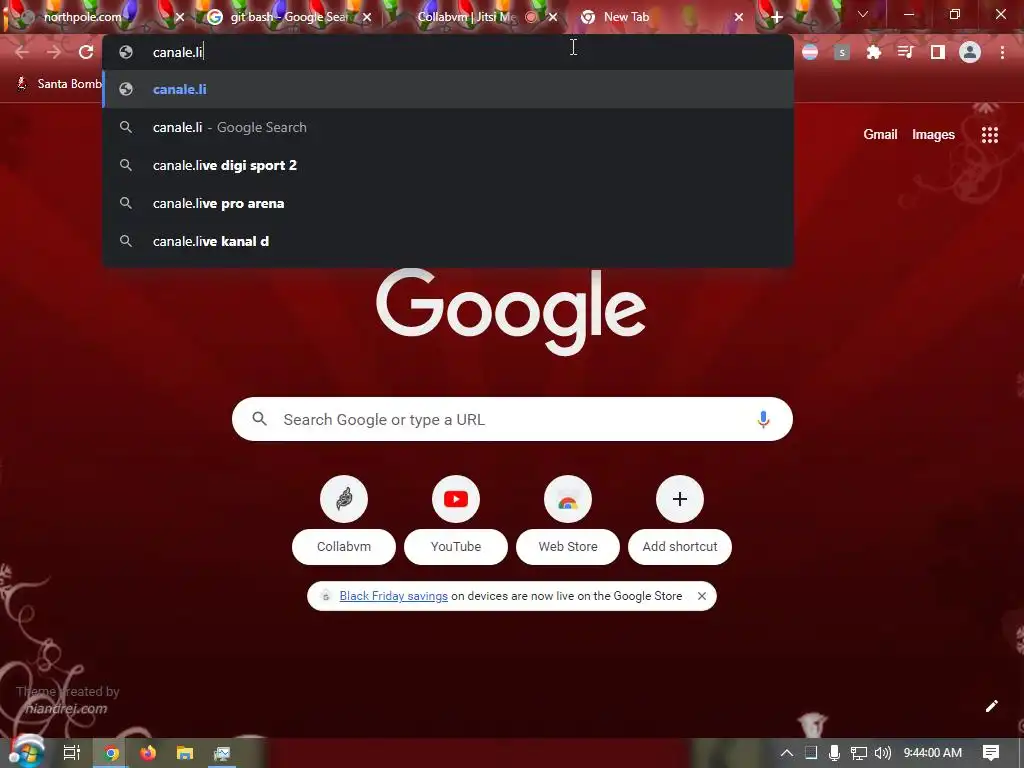The height and width of the screenshot is (768, 1024).
Task: Open the media controls playlist icon
Action: click(905, 52)
